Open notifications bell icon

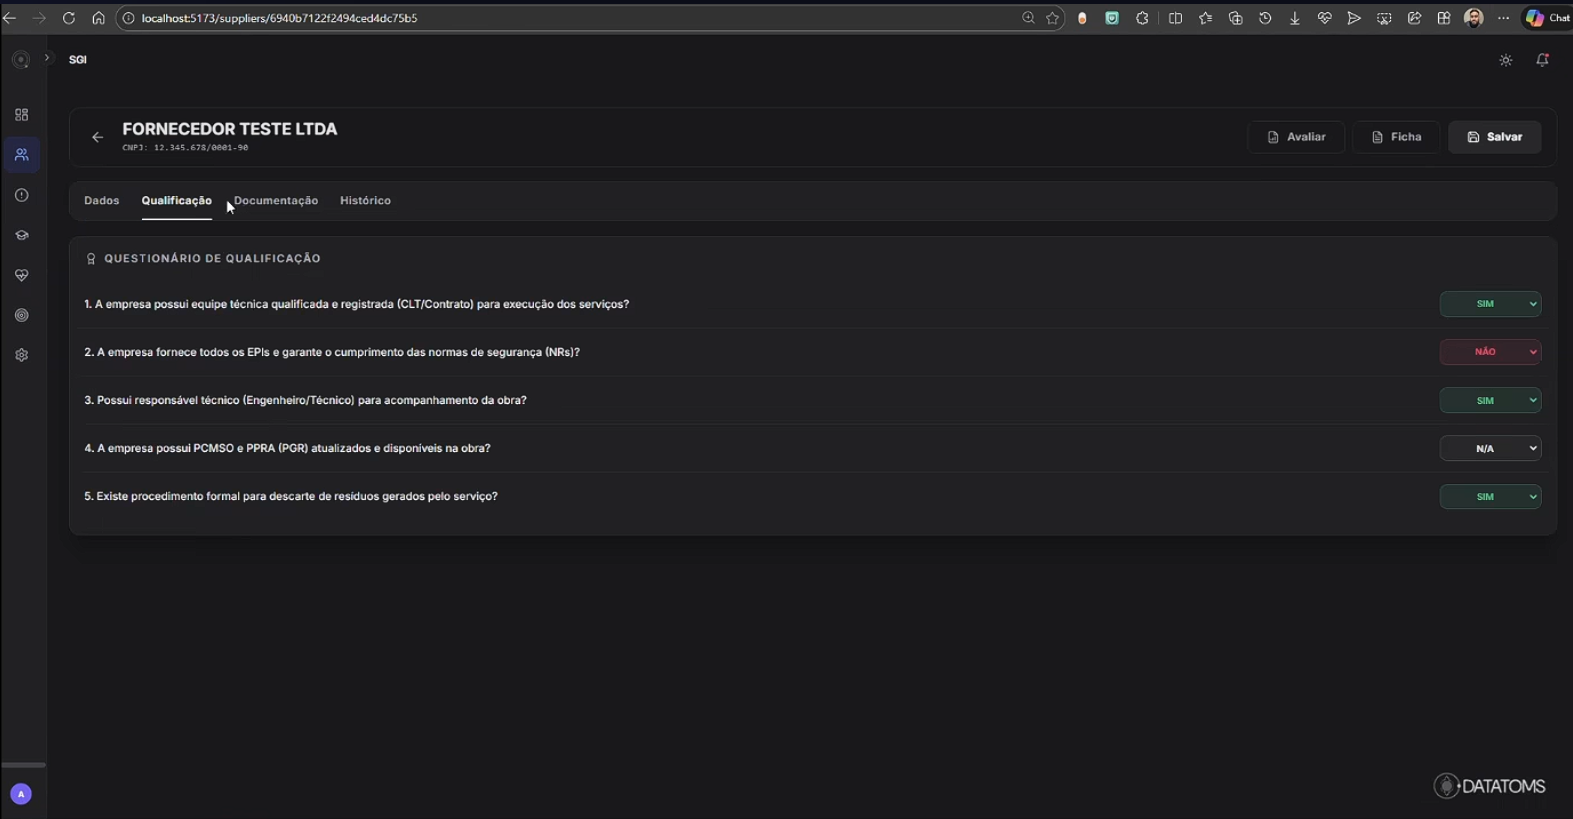pos(1543,60)
